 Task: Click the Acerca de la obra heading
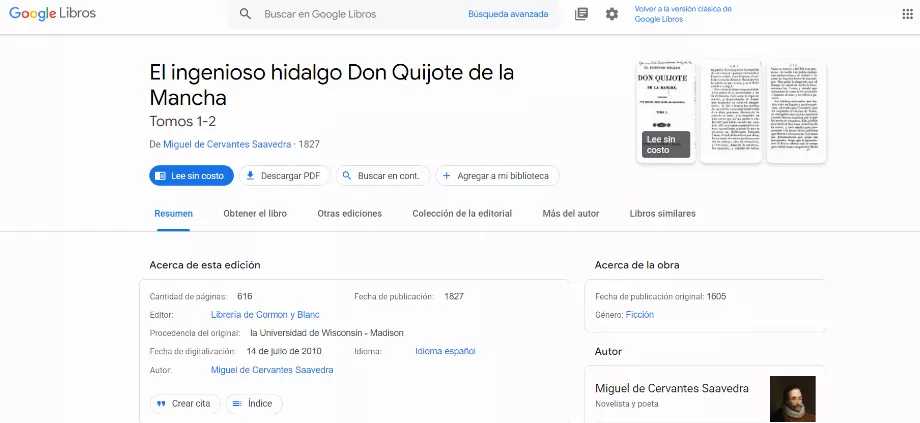click(637, 265)
